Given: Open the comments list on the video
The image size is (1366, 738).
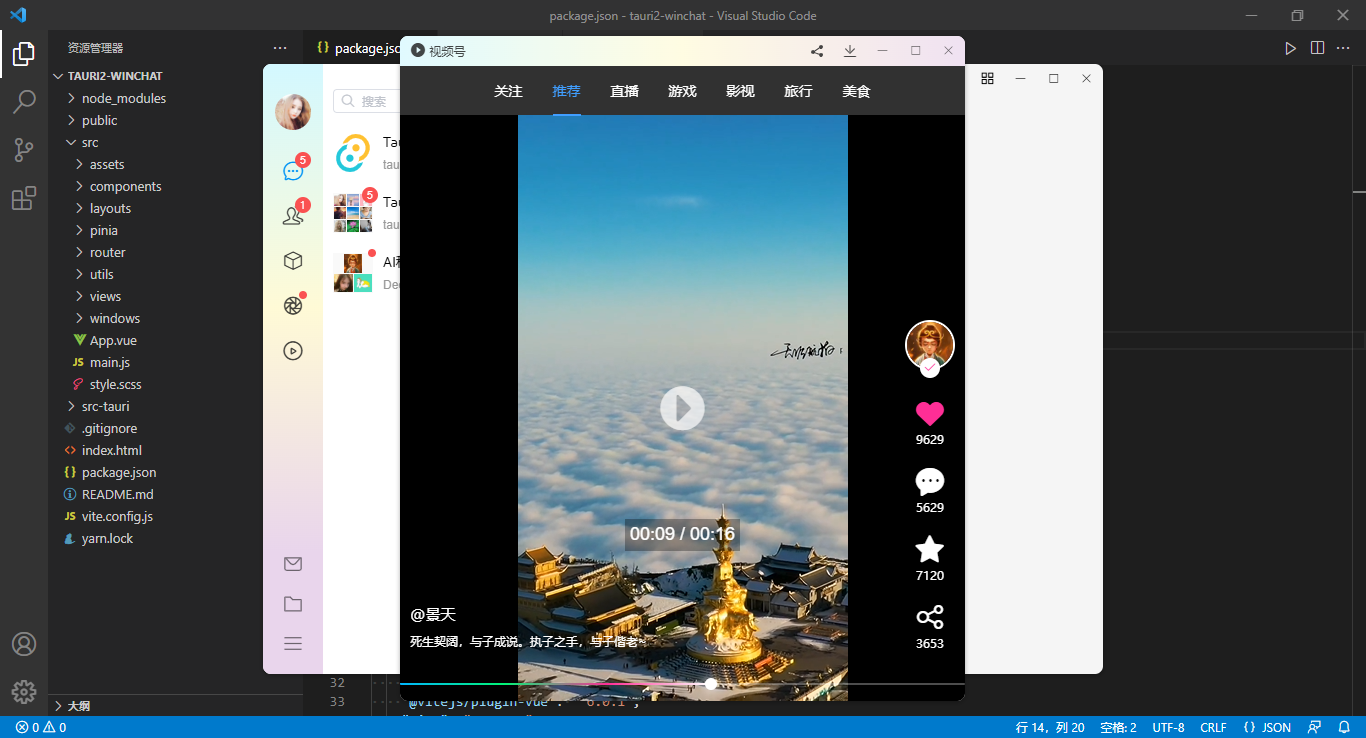Looking at the screenshot, I should coord(929,483).
